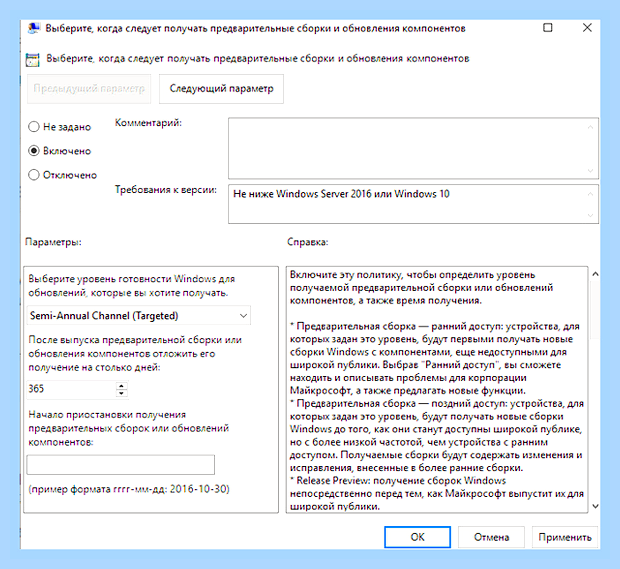This screenshot has height=569, width=620.
Task: Decrease the 365 days value with down arrow
Action: click(122, 393)
